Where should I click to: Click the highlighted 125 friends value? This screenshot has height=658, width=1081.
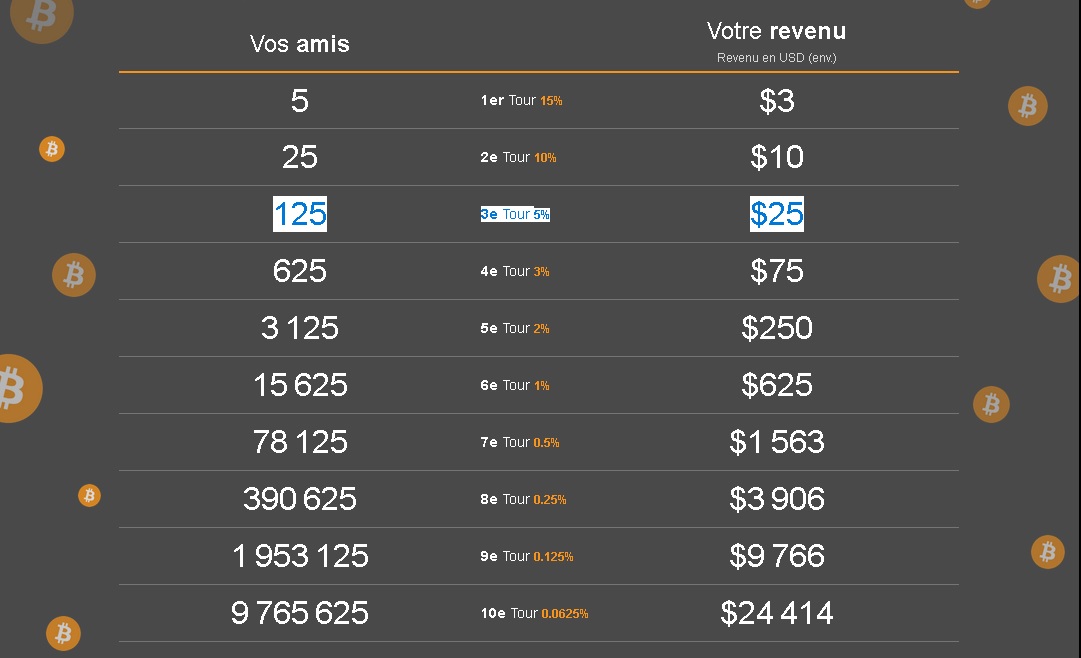click(x=300, y=214)
